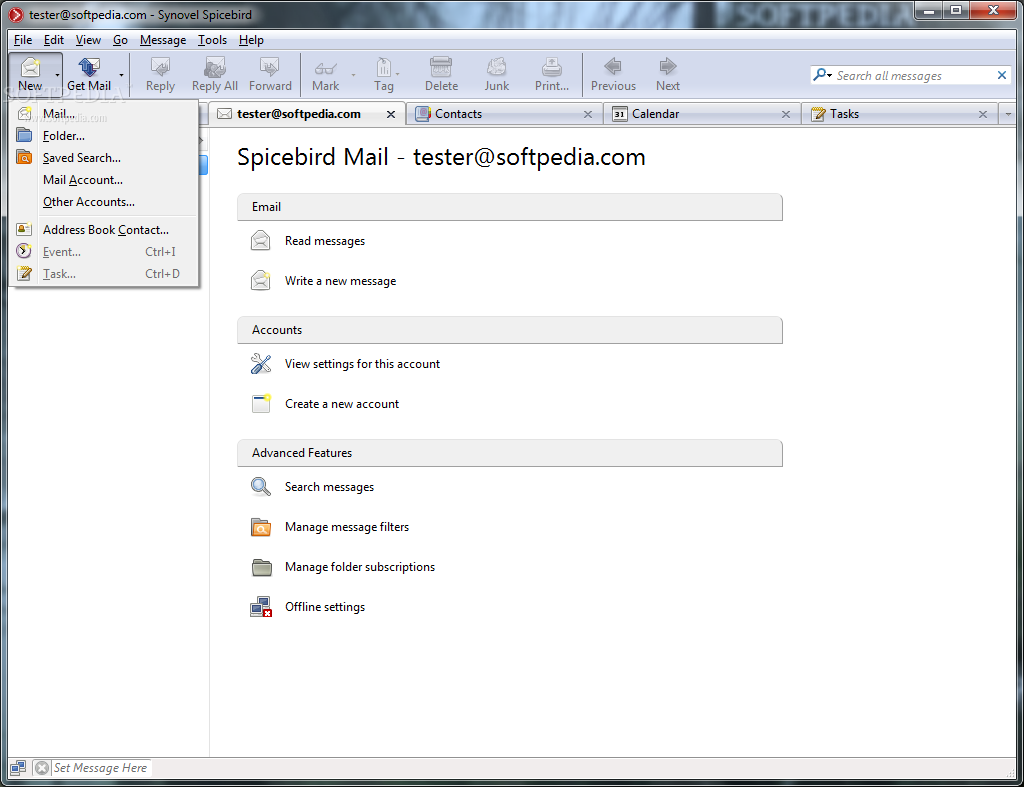This screenshot has height=787, width=1024.
Task: Close the tester@softpedia.com tab
Action: [391, 114]
